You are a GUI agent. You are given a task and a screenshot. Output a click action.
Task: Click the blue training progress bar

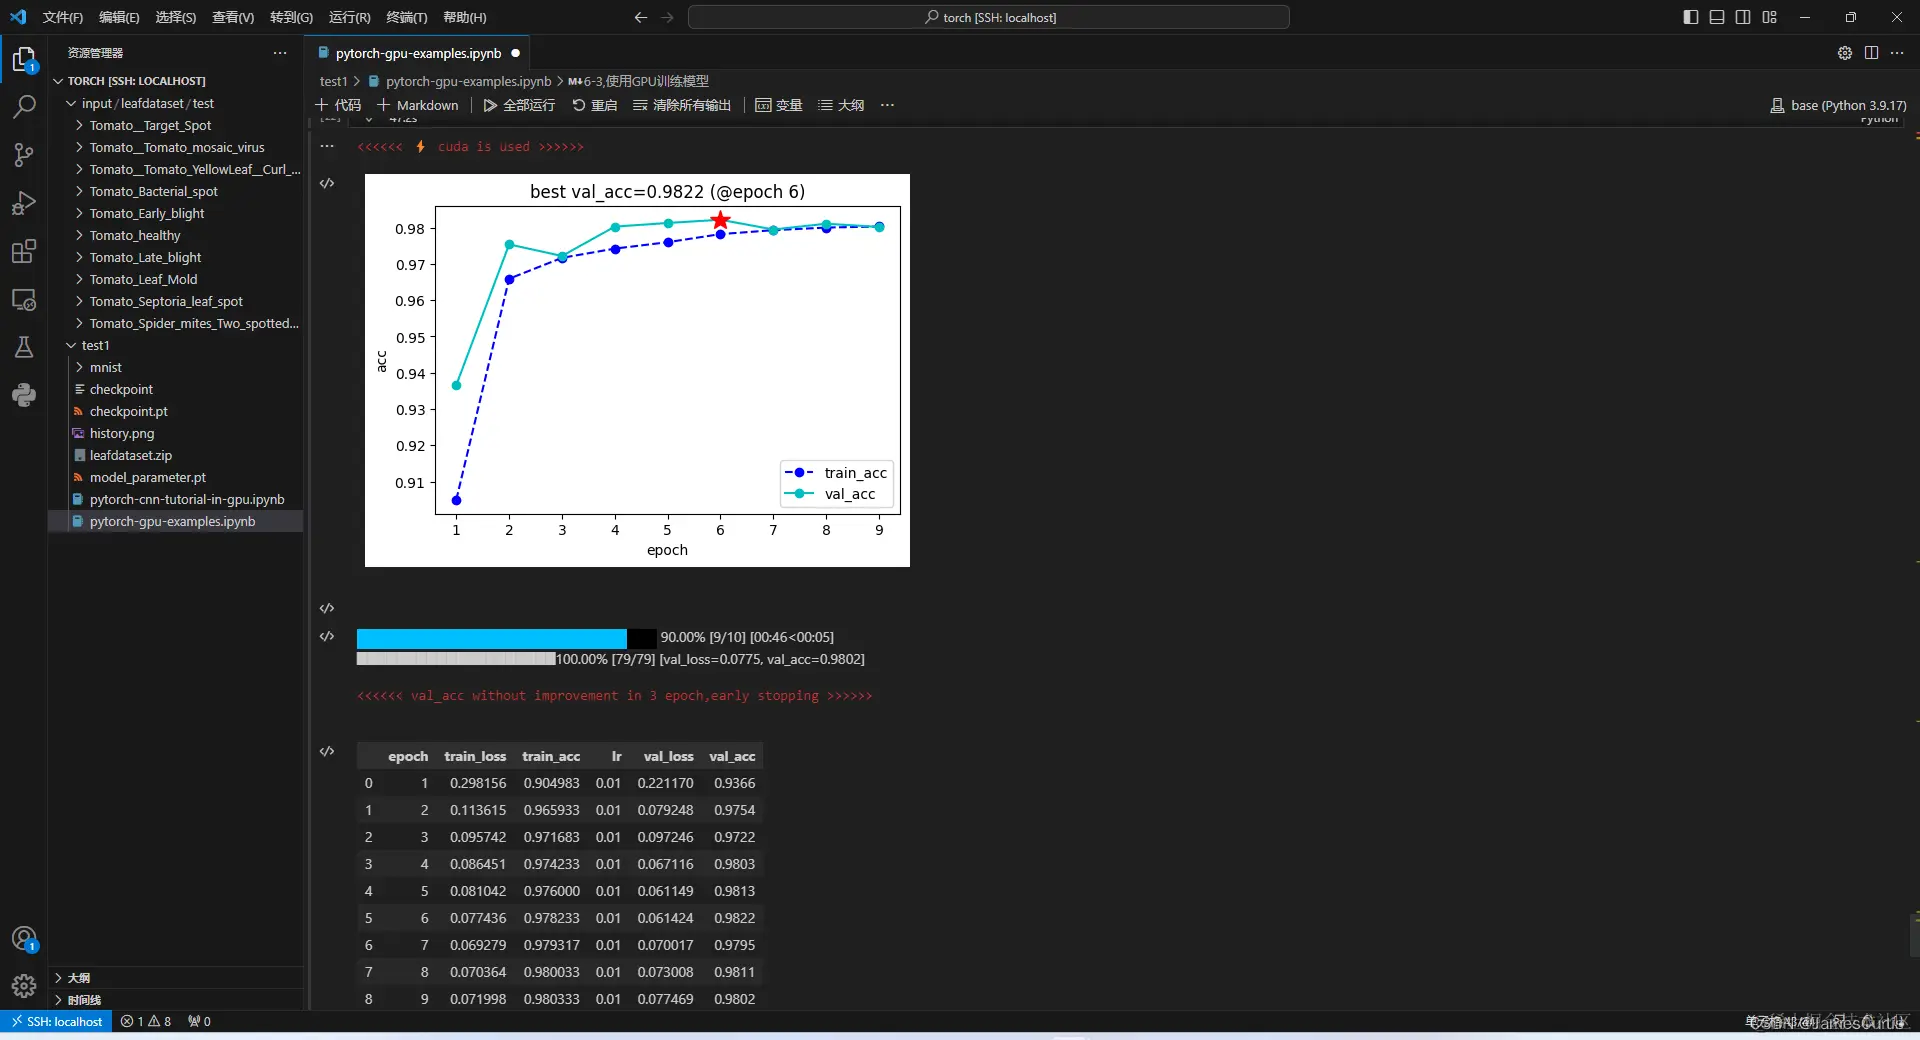coord(492,638)
